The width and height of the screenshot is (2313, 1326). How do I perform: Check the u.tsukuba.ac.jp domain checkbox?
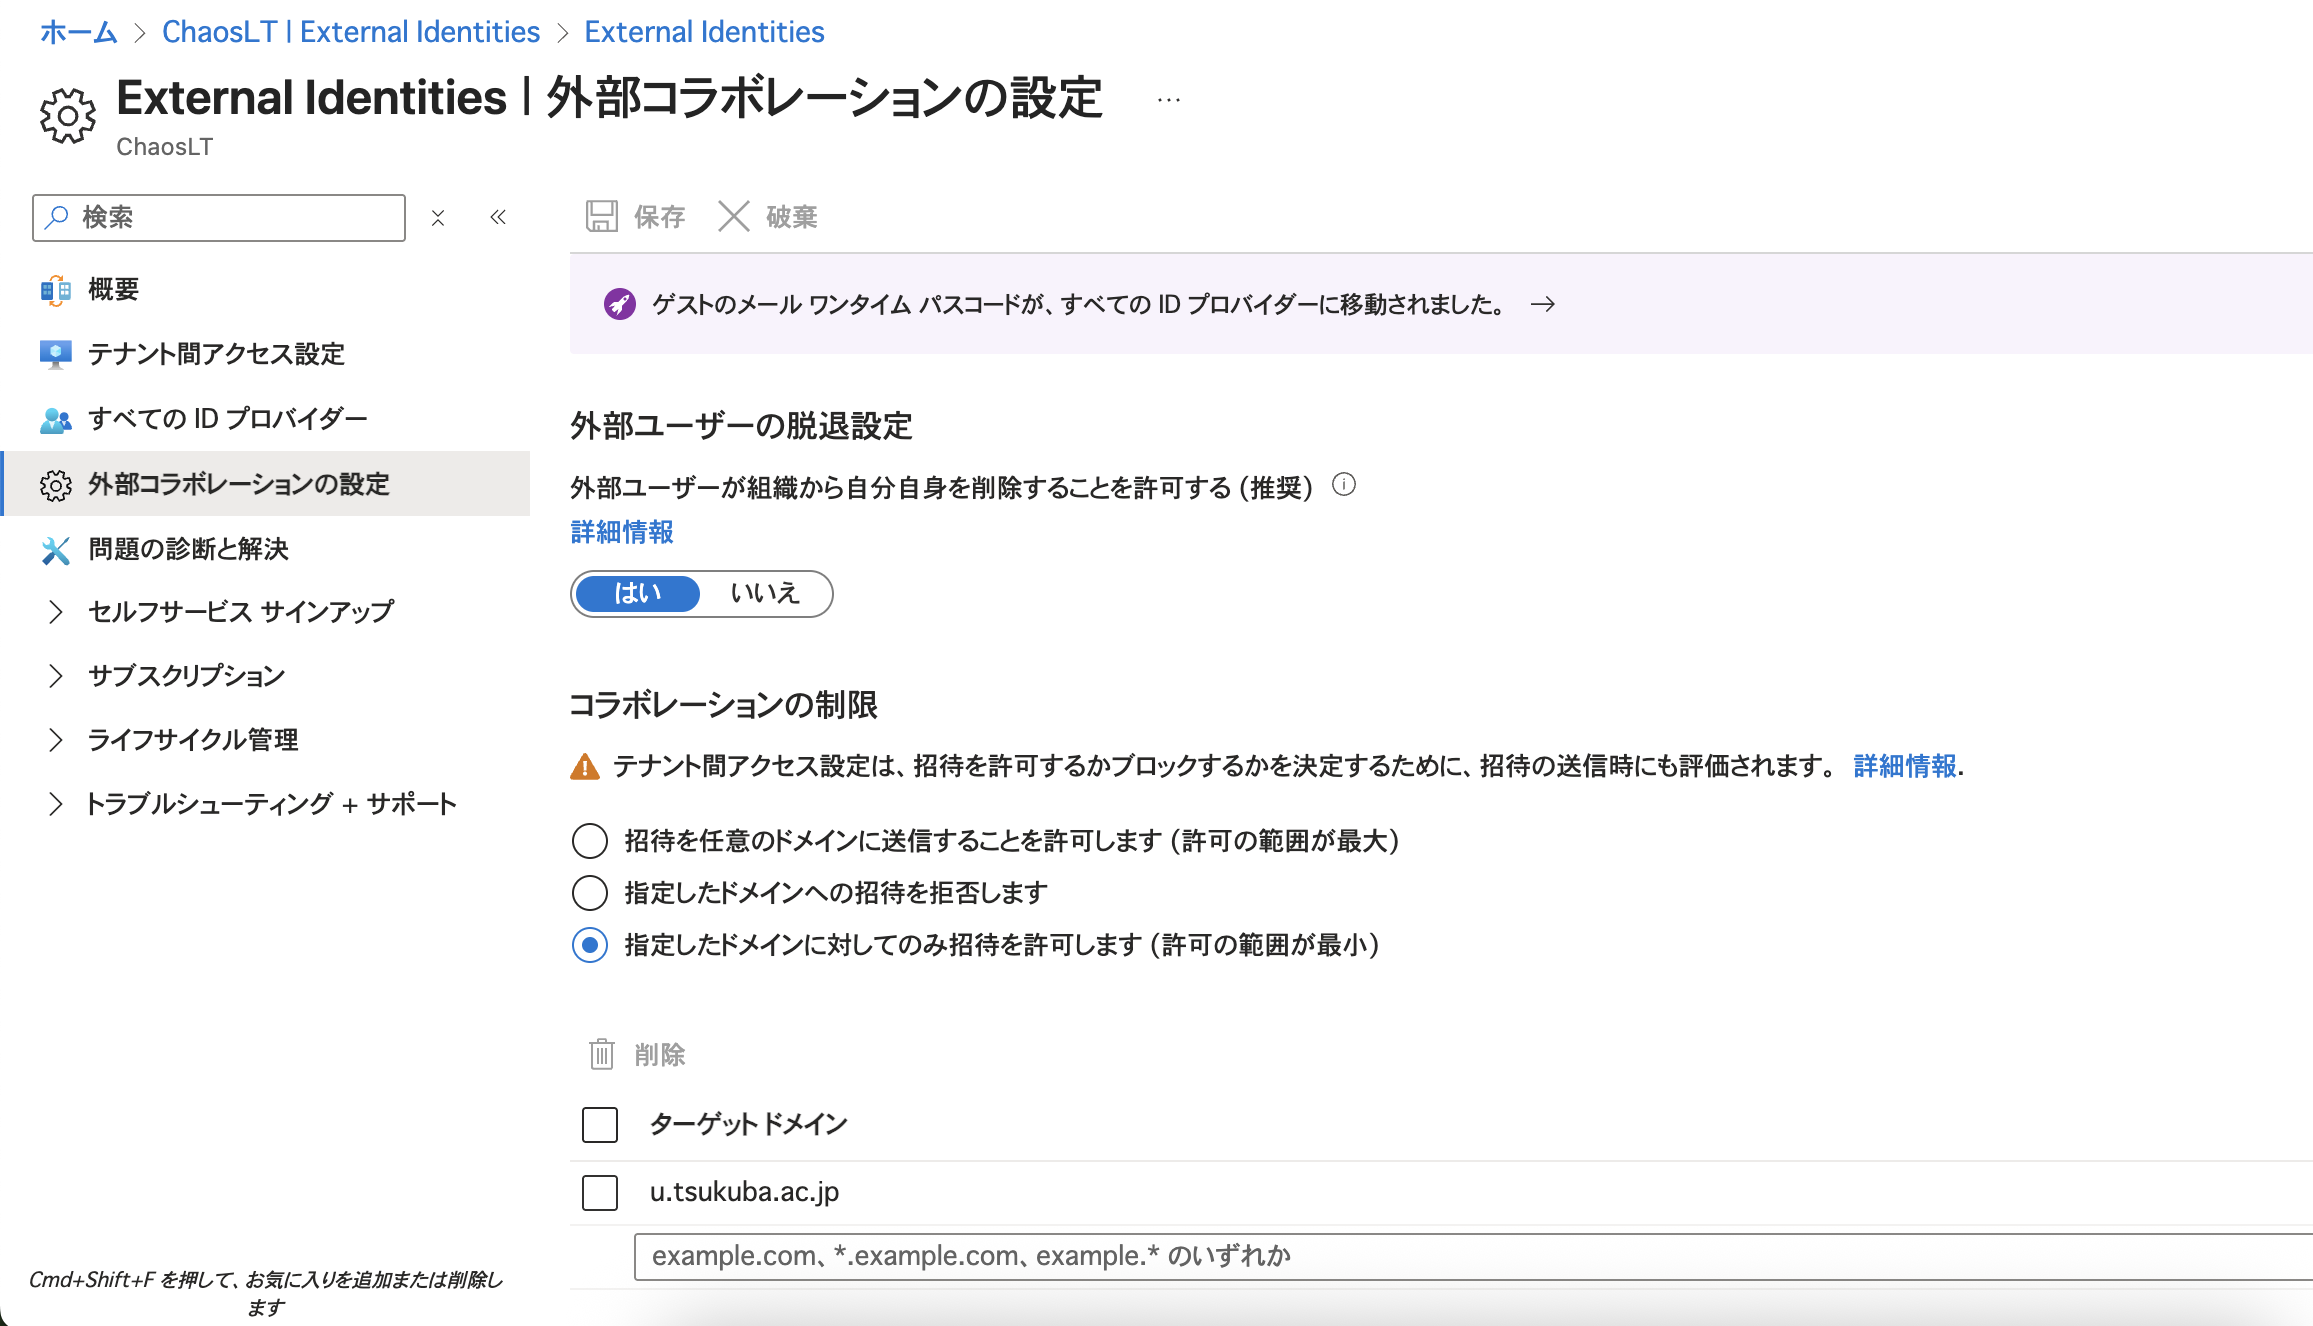(x=600, y=1192)
